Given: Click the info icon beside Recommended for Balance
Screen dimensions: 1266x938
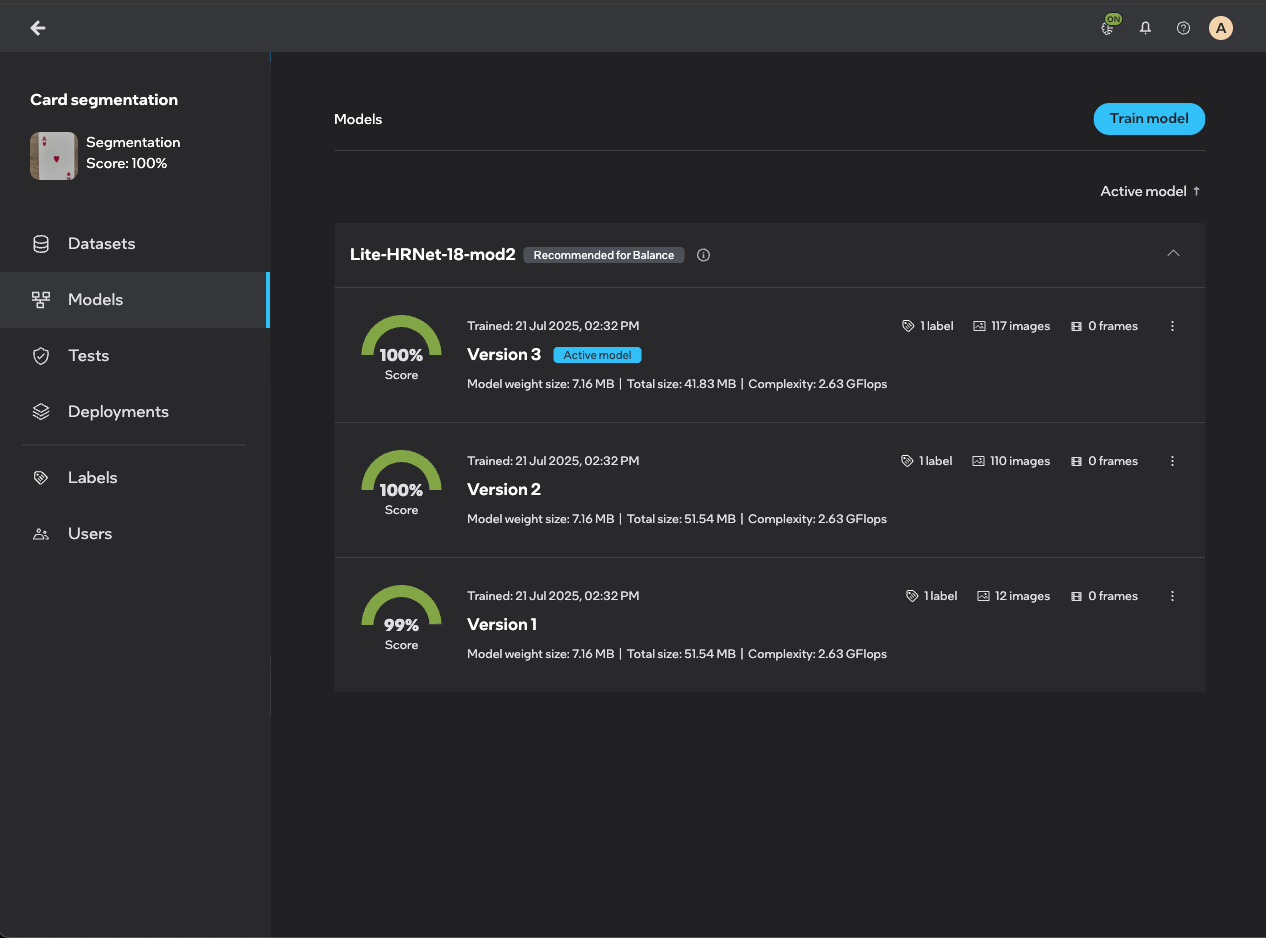Looking at the screenshot, I should (703, 255).
